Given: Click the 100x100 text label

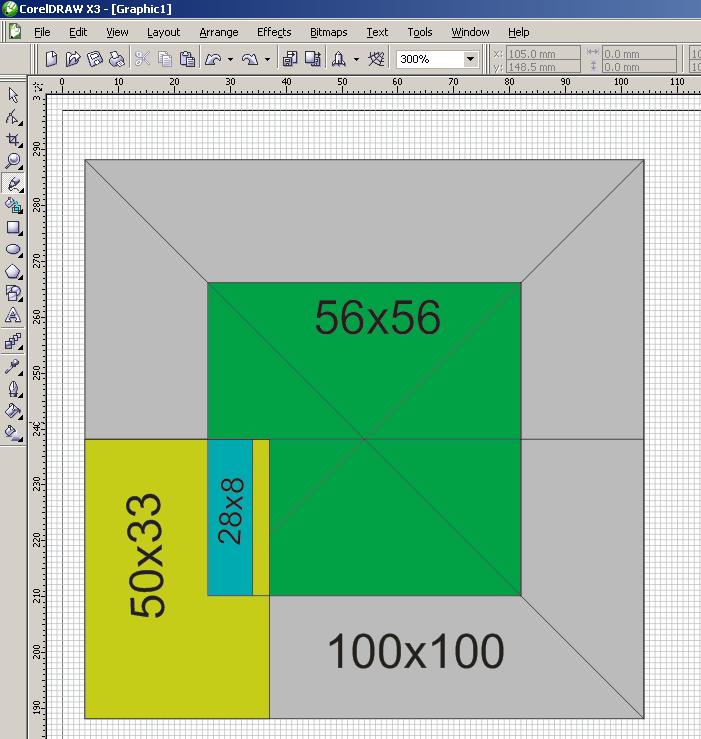Looking at the screenshot, I should (x=416, y=651).
